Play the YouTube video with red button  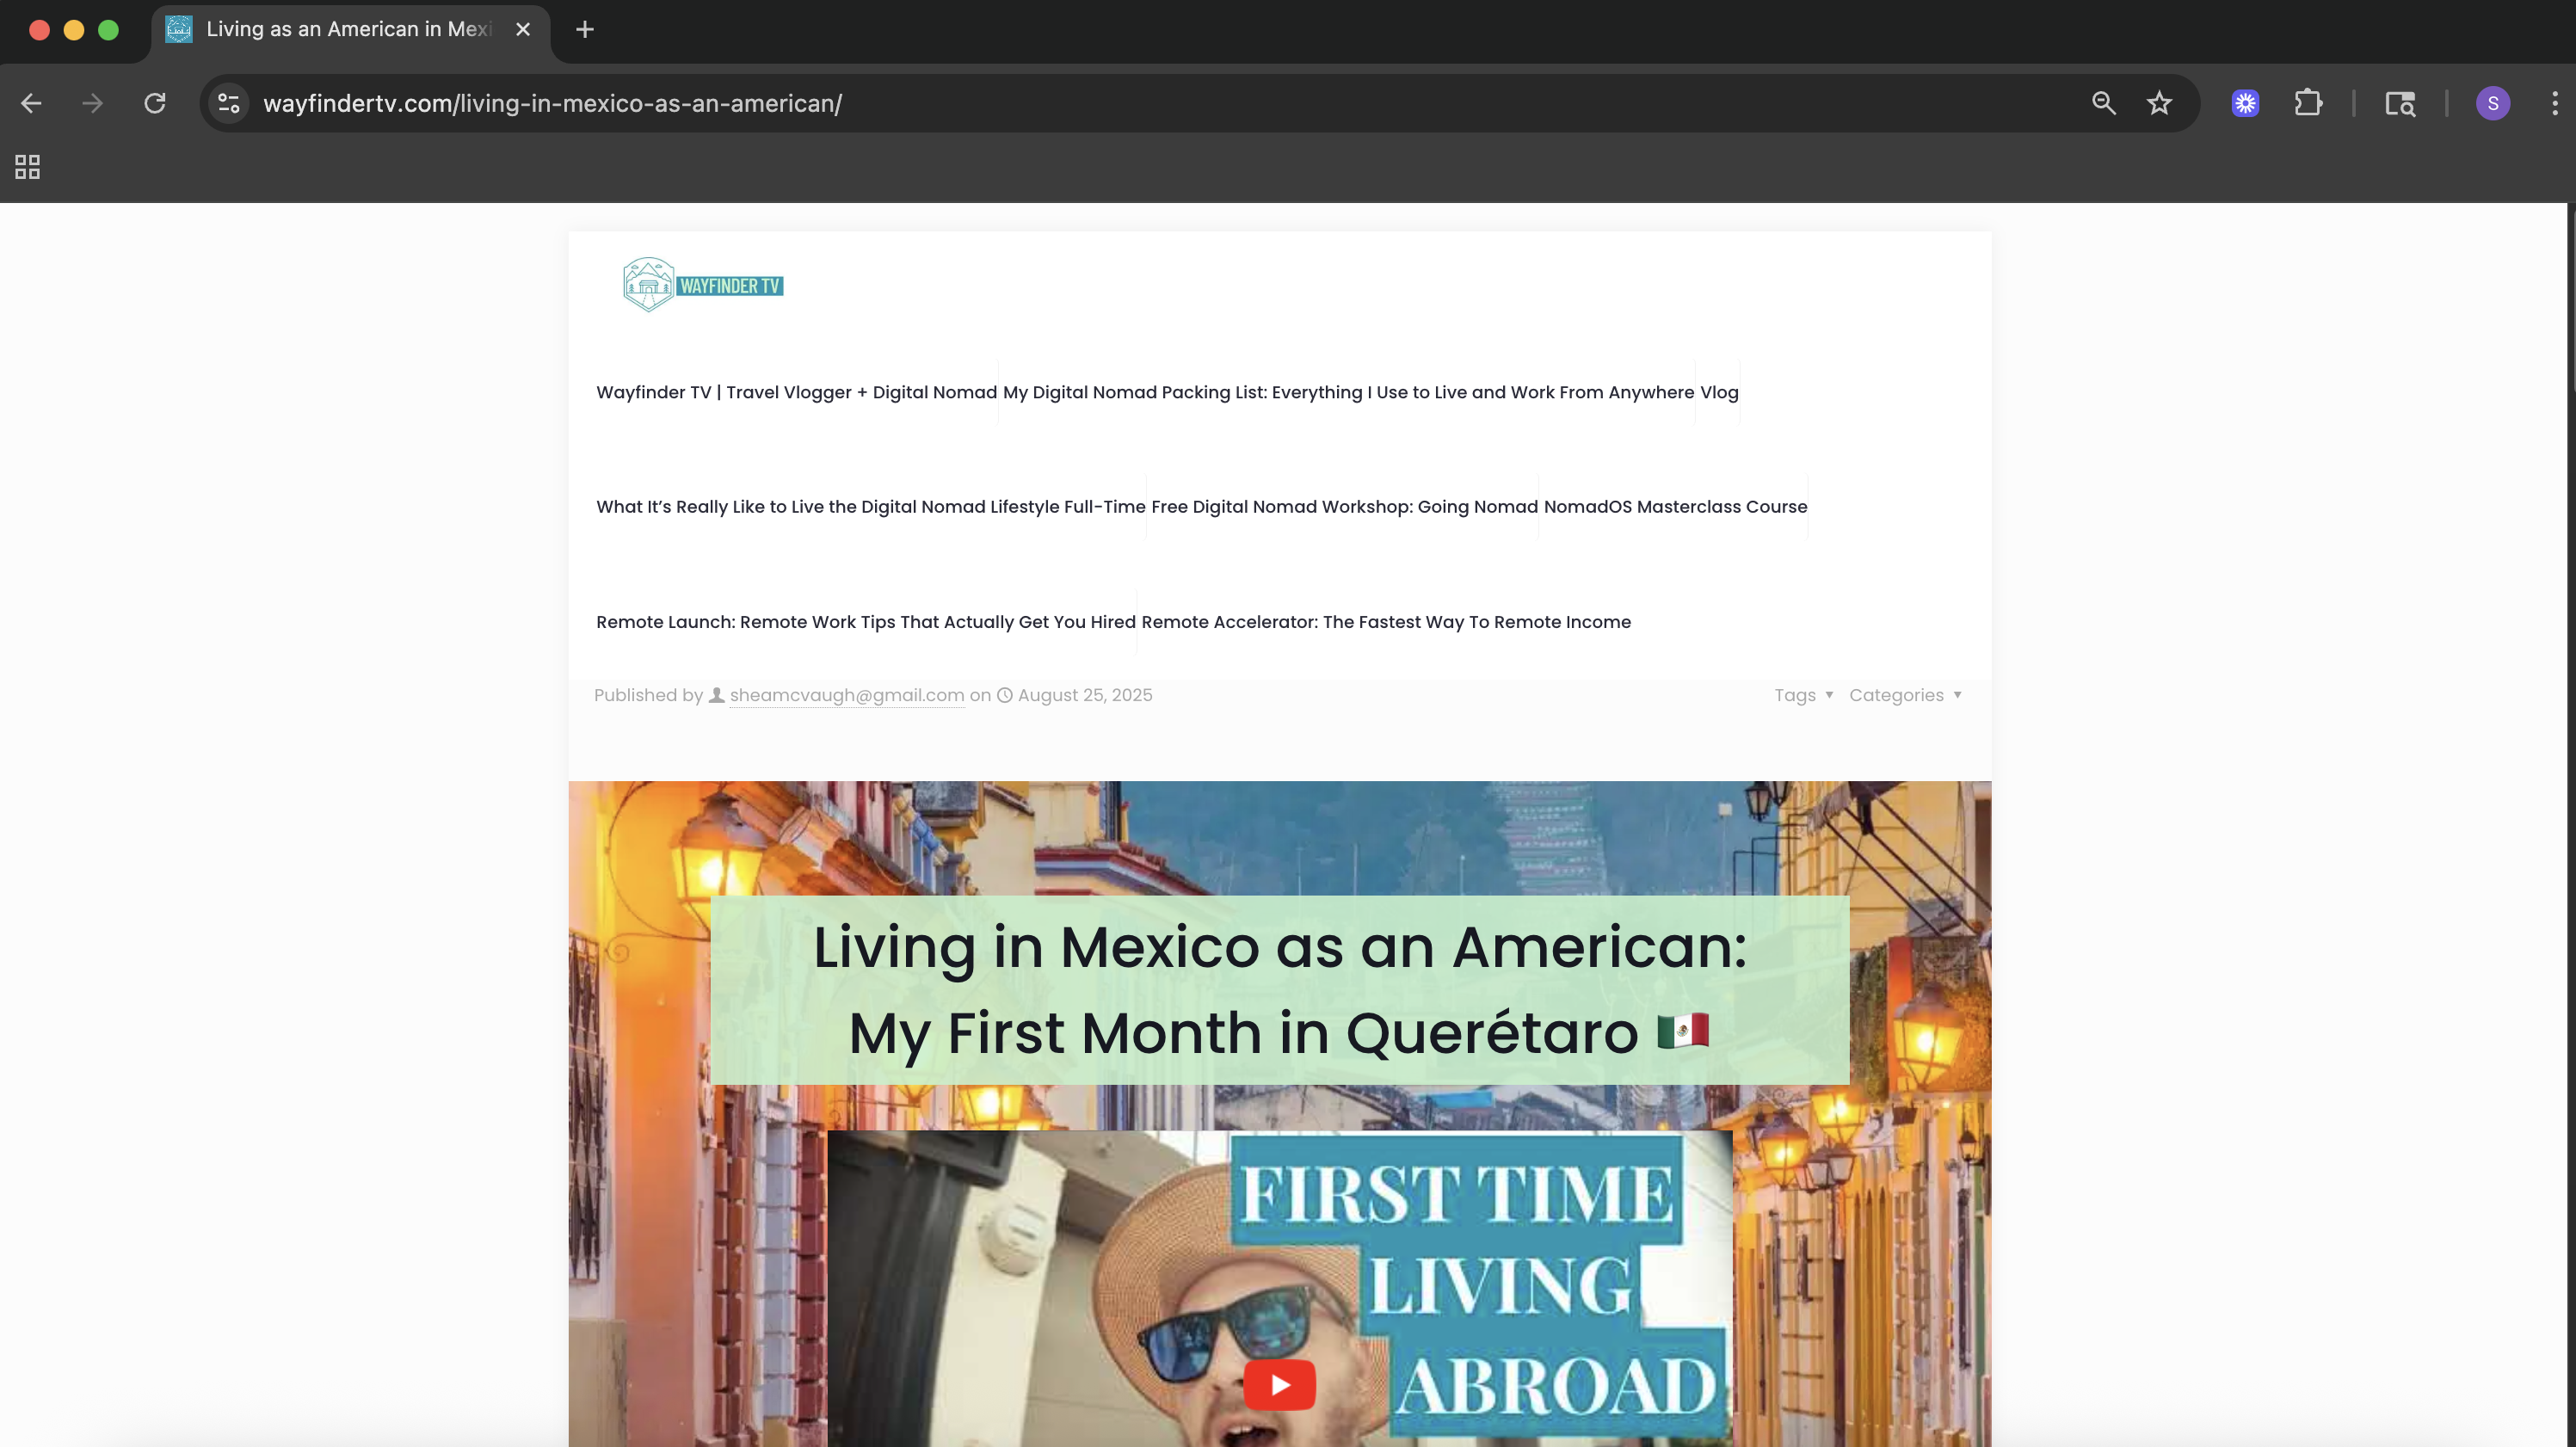click(1279, 1384)
